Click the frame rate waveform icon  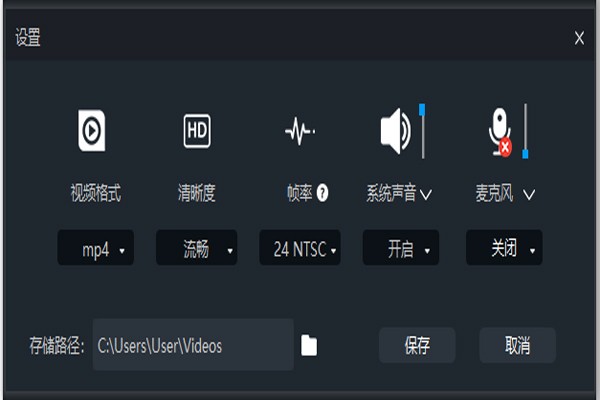(x=300, y=131)
